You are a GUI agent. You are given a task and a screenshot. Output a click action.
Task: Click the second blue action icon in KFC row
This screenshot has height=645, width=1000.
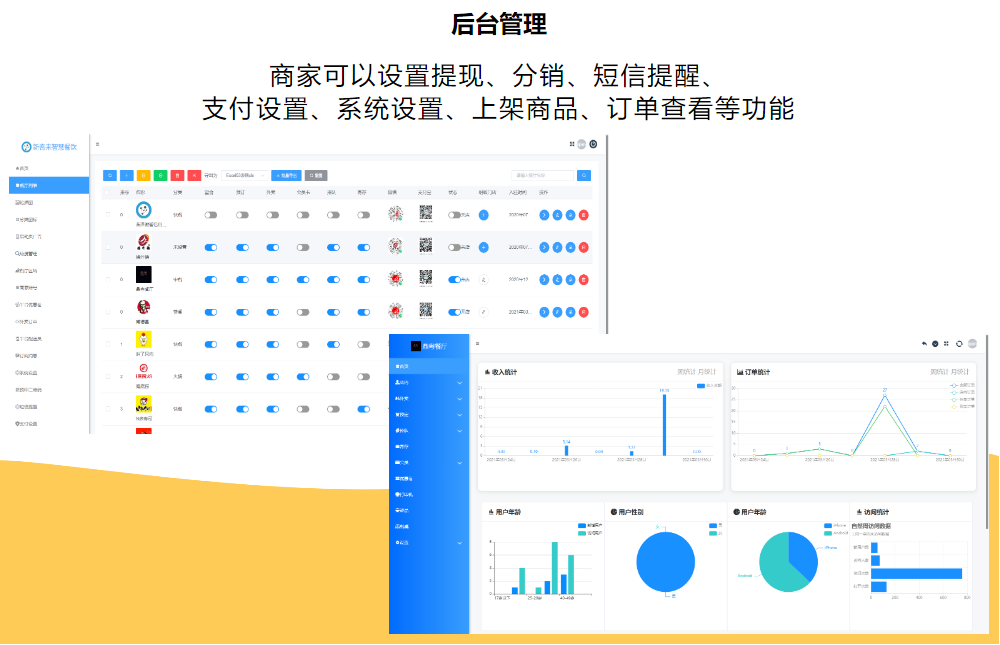coord(557,312)
